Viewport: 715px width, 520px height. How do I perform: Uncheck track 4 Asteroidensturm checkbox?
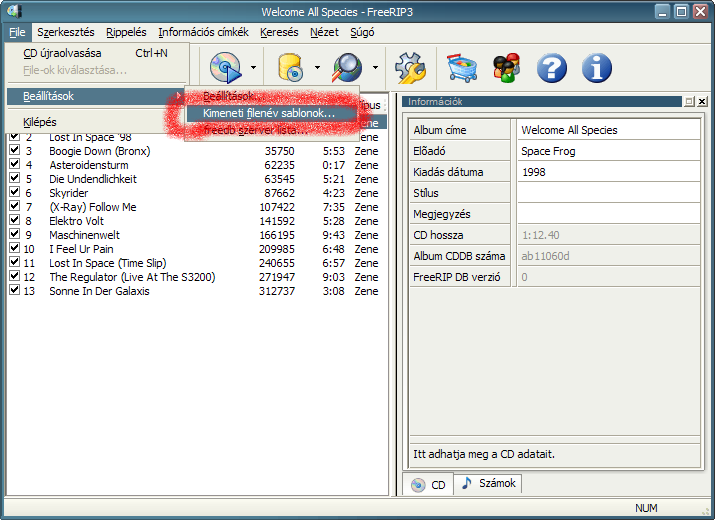pyautogui.click(x=15, y=164)
